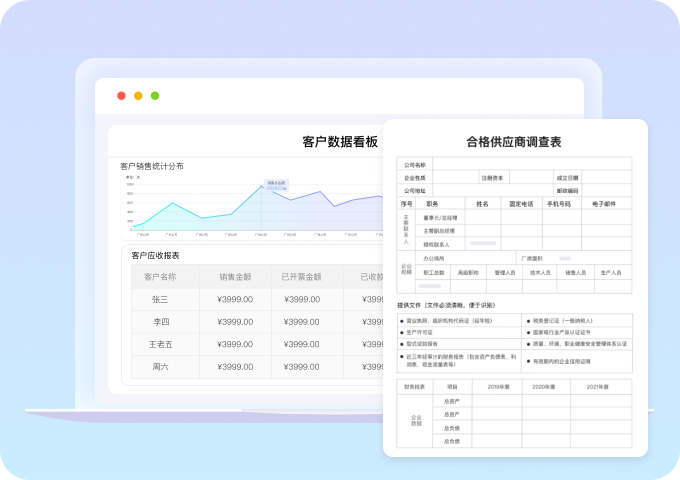
Task: Select the 生产许可证 bullet item
Action: pos(423,331)
